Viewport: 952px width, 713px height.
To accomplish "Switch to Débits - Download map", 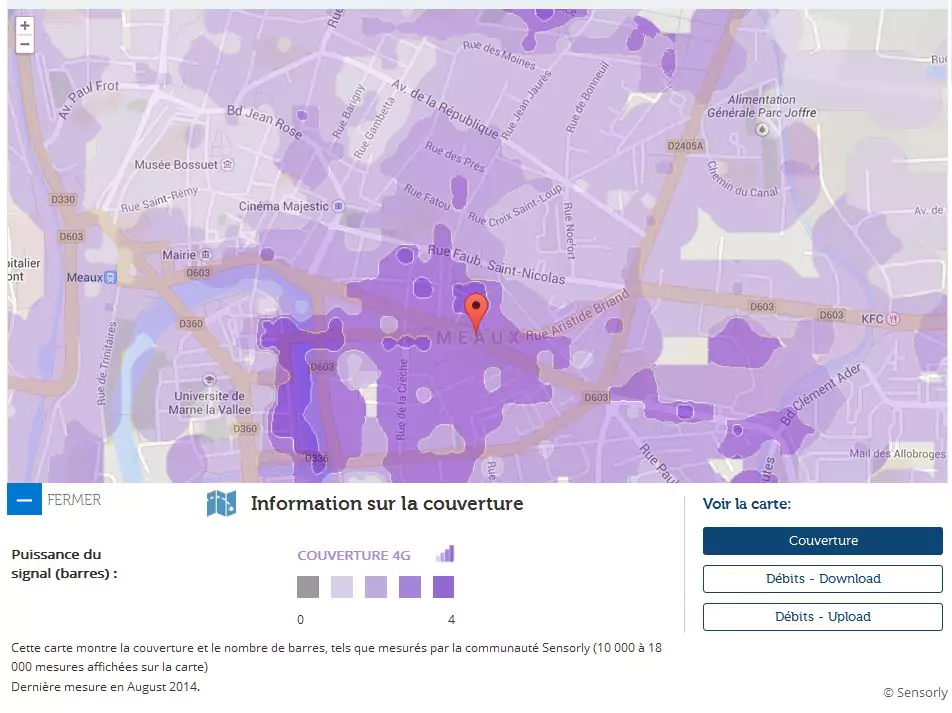I will coord(822,579).
